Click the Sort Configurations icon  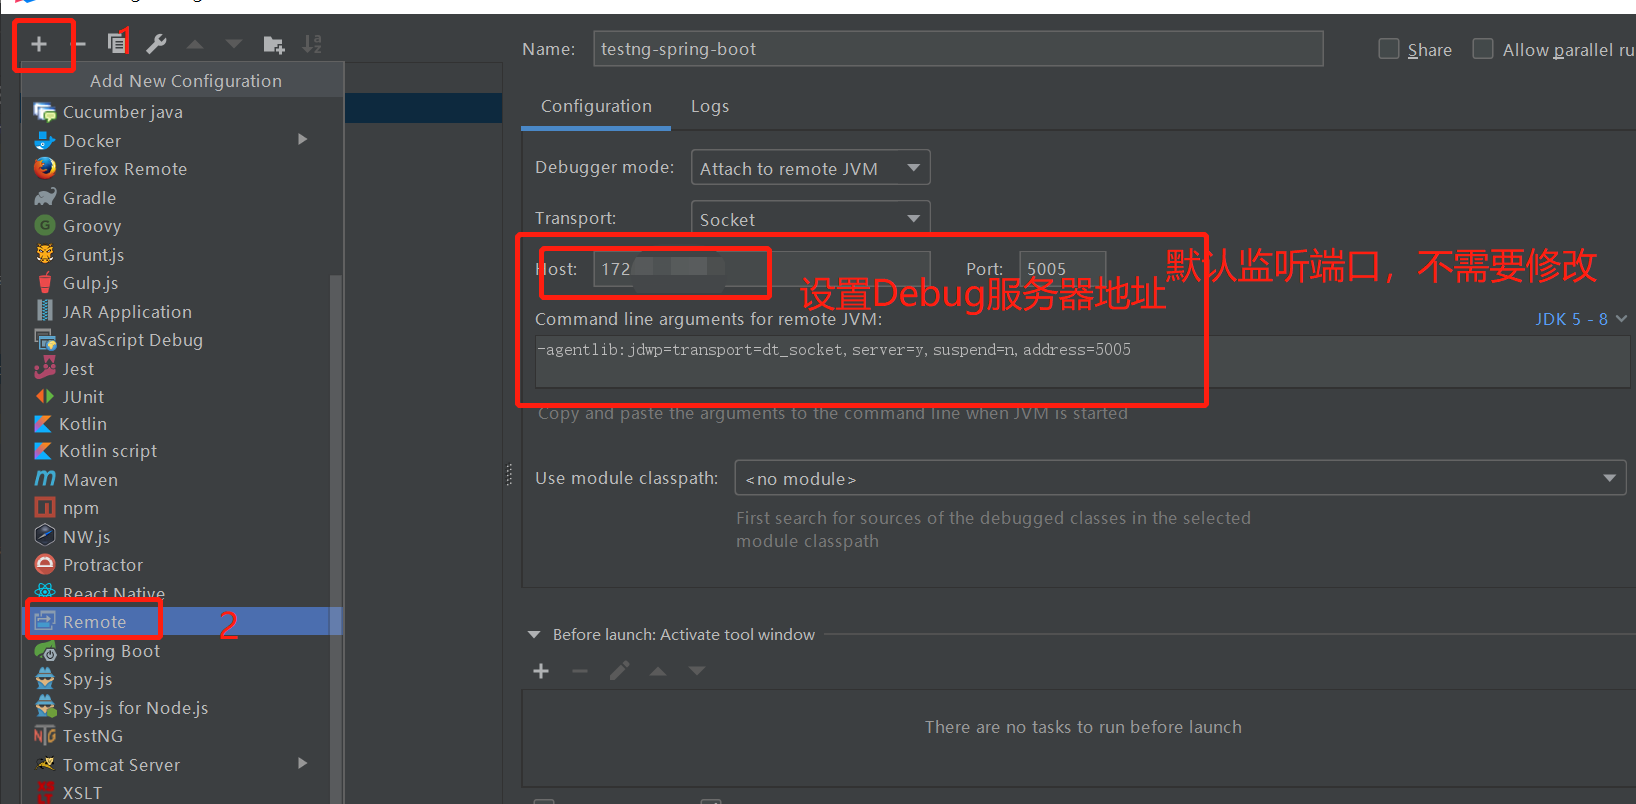click(x=312, y=44)
